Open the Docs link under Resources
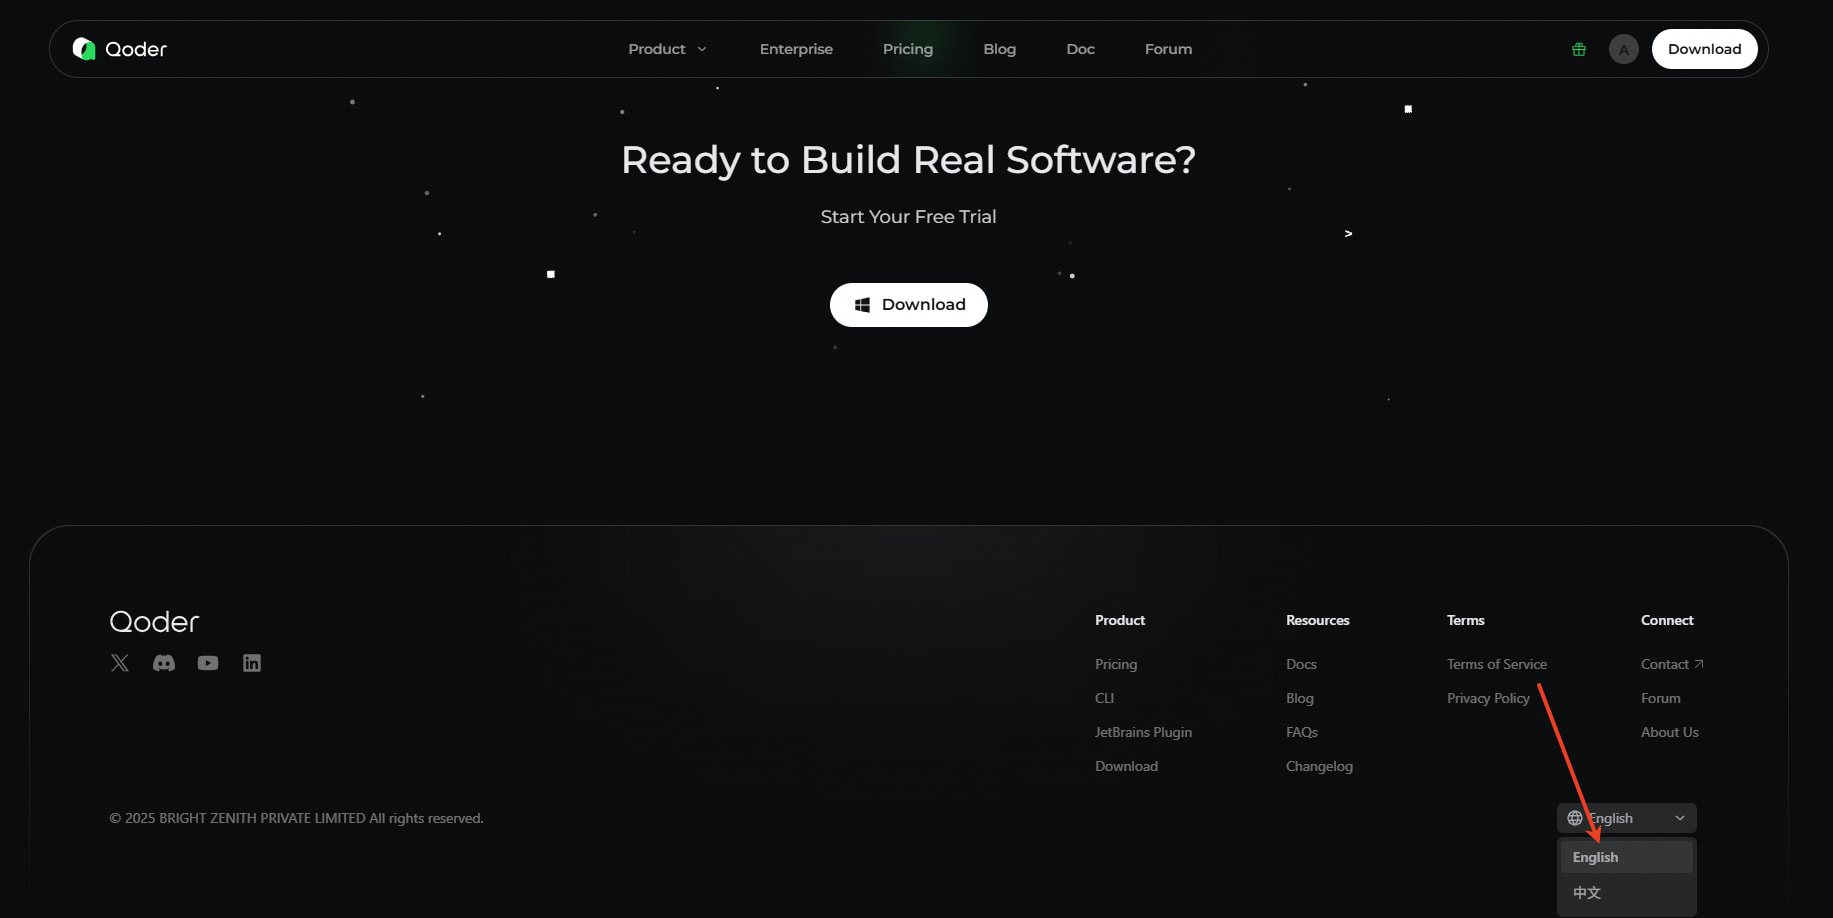The width and height of the screenshot is (1833, 918). pyautogui.click(x=1302, y=664)
